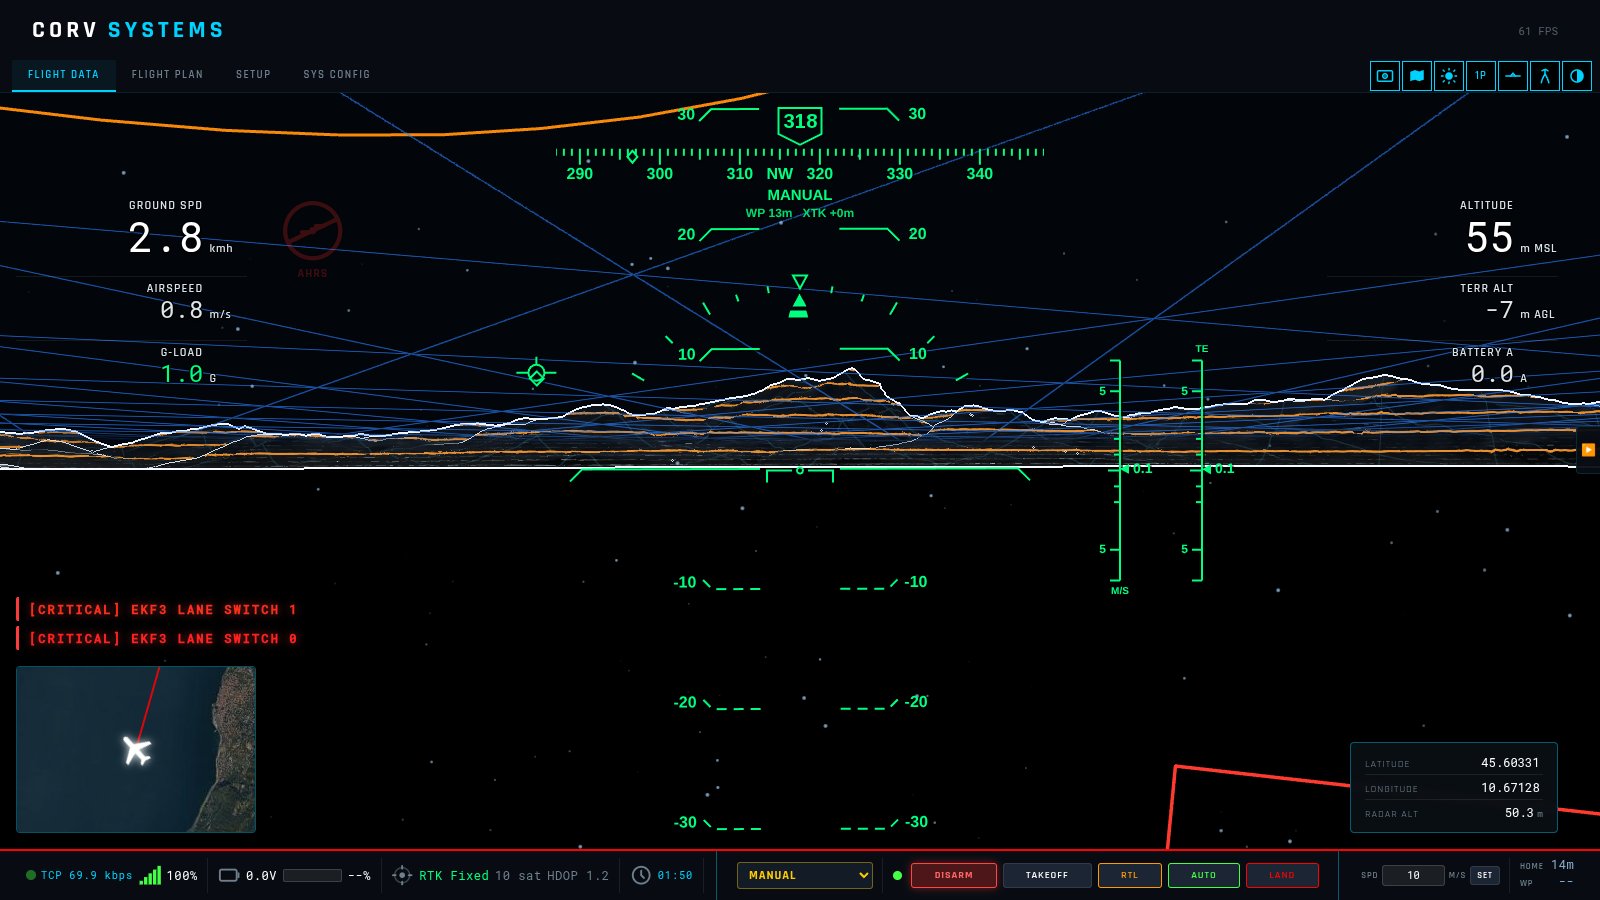Click the latitude value 45.60331
Viewport: 1600px width, 900px height.
(x=1510, y=763)
